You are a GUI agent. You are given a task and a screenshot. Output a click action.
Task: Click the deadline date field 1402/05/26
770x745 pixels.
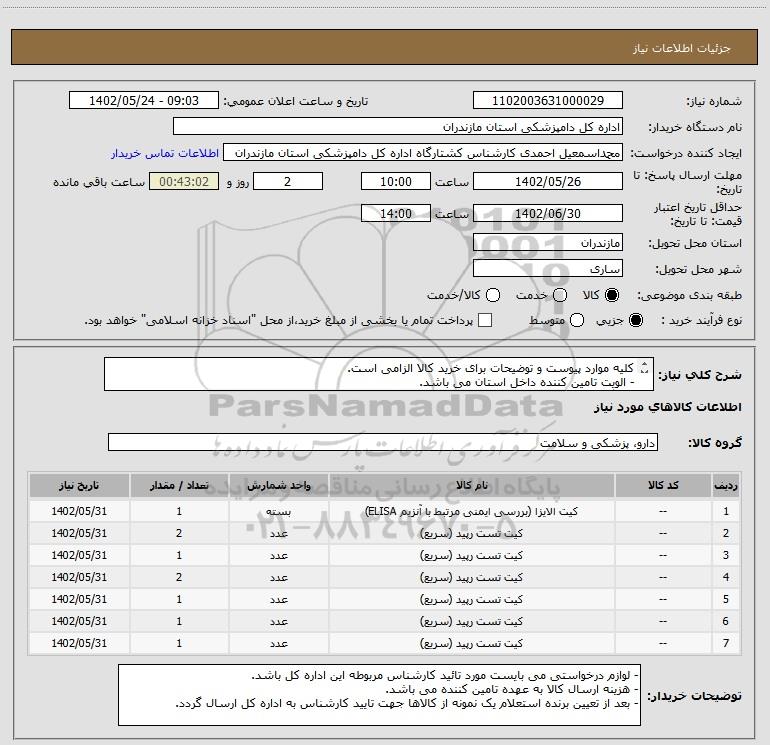coord(548,181)
